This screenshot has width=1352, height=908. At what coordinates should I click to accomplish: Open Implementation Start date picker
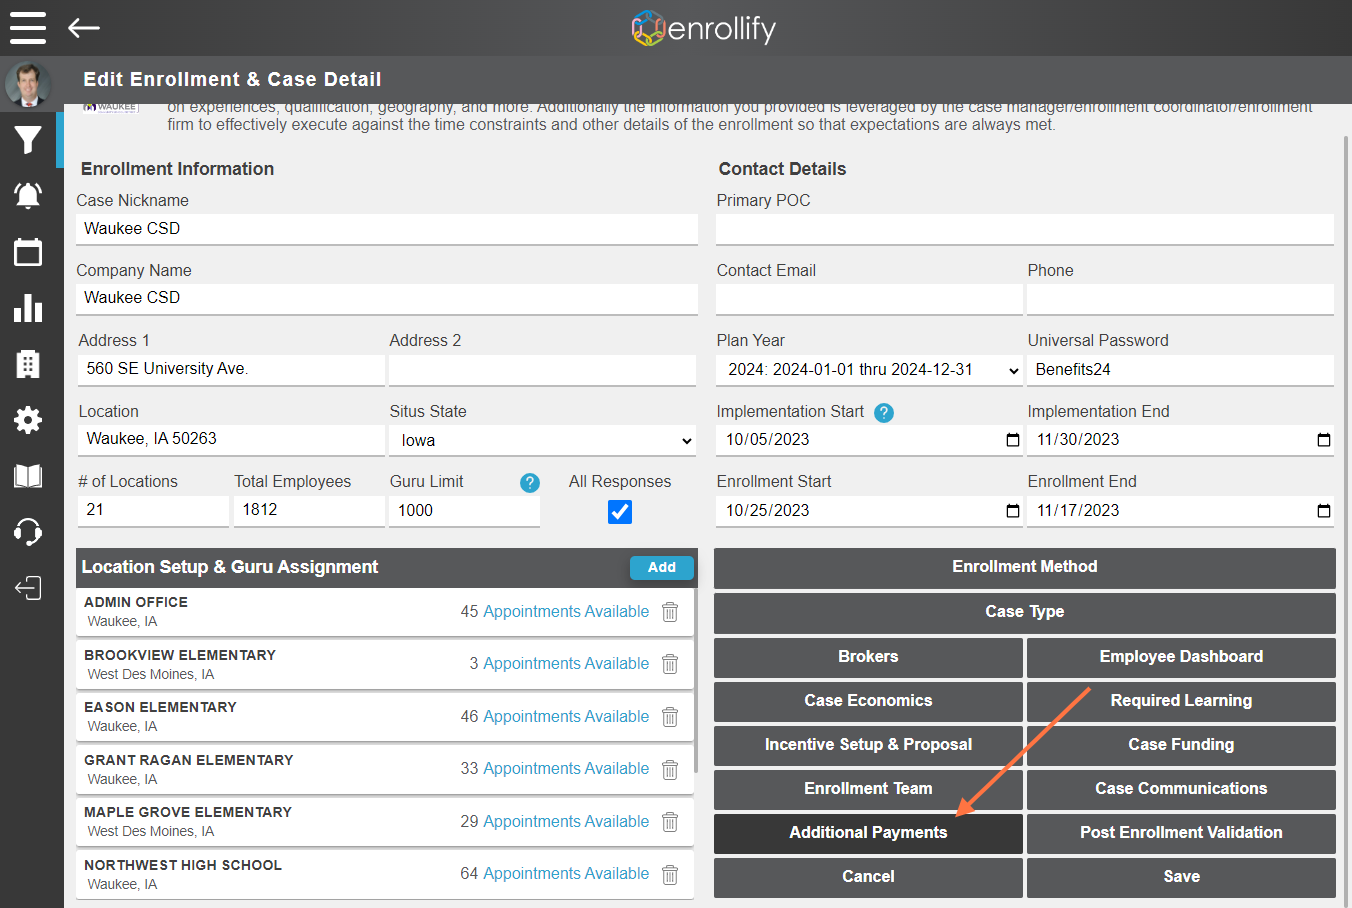coord(1013,440)
